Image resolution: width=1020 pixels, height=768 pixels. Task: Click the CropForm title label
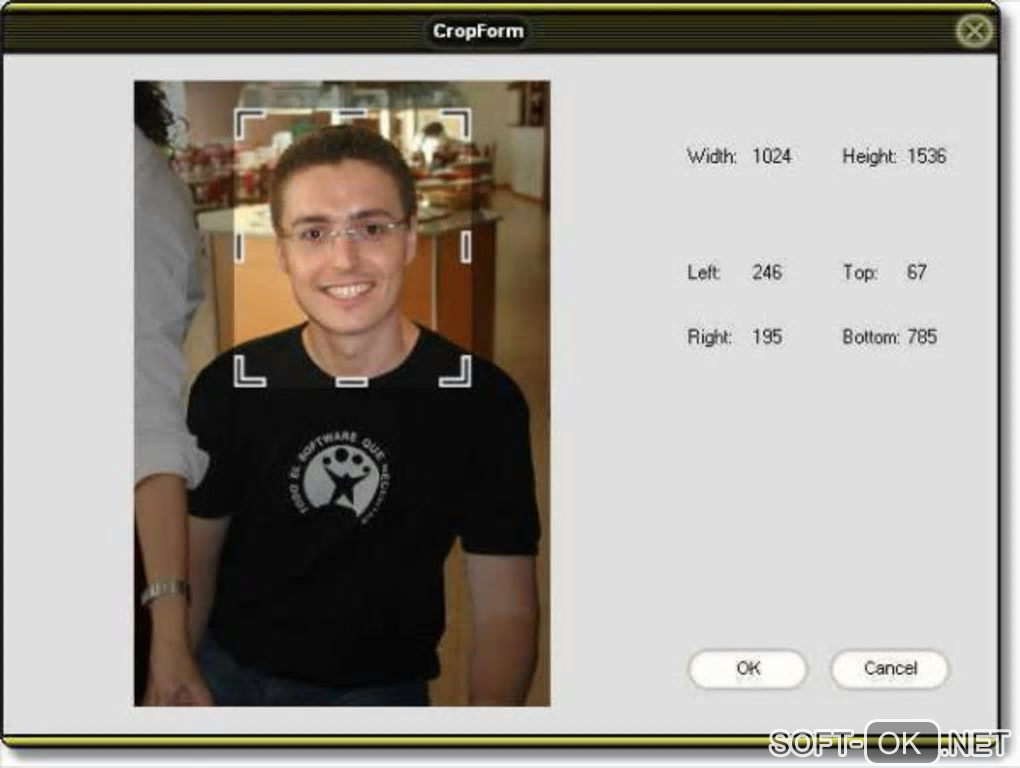pyautogui.click(x=478, y=31)
